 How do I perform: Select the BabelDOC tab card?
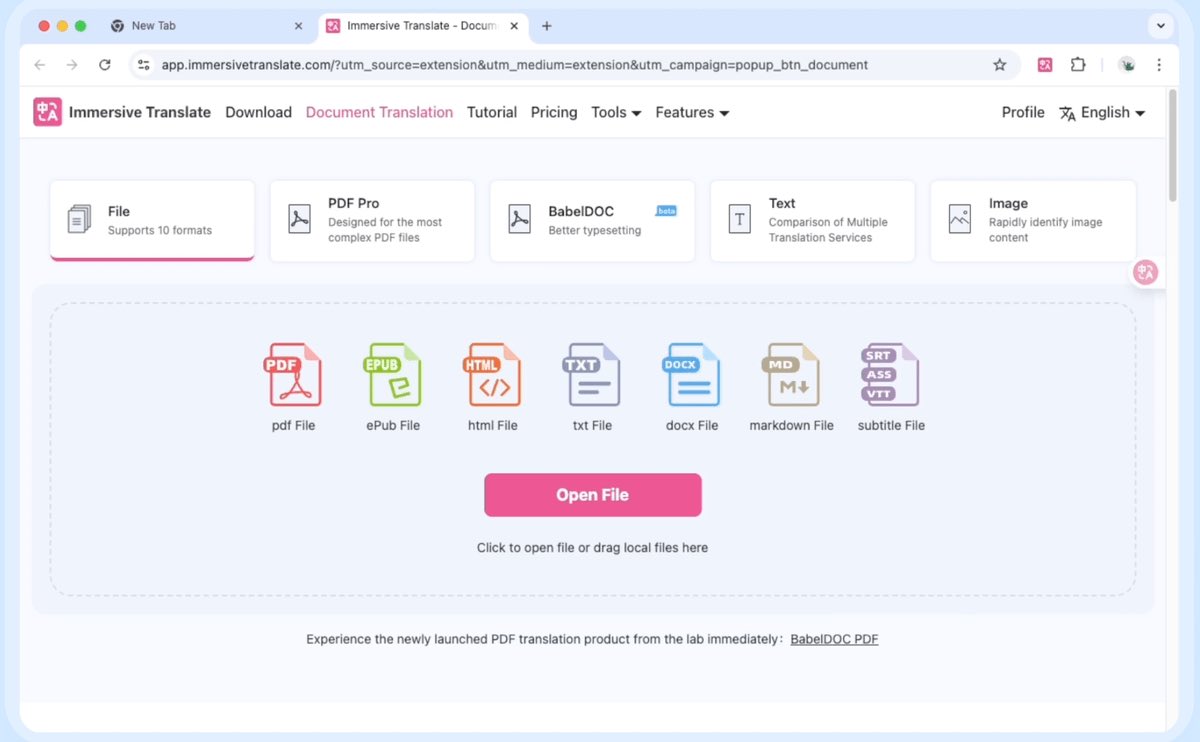592,221
